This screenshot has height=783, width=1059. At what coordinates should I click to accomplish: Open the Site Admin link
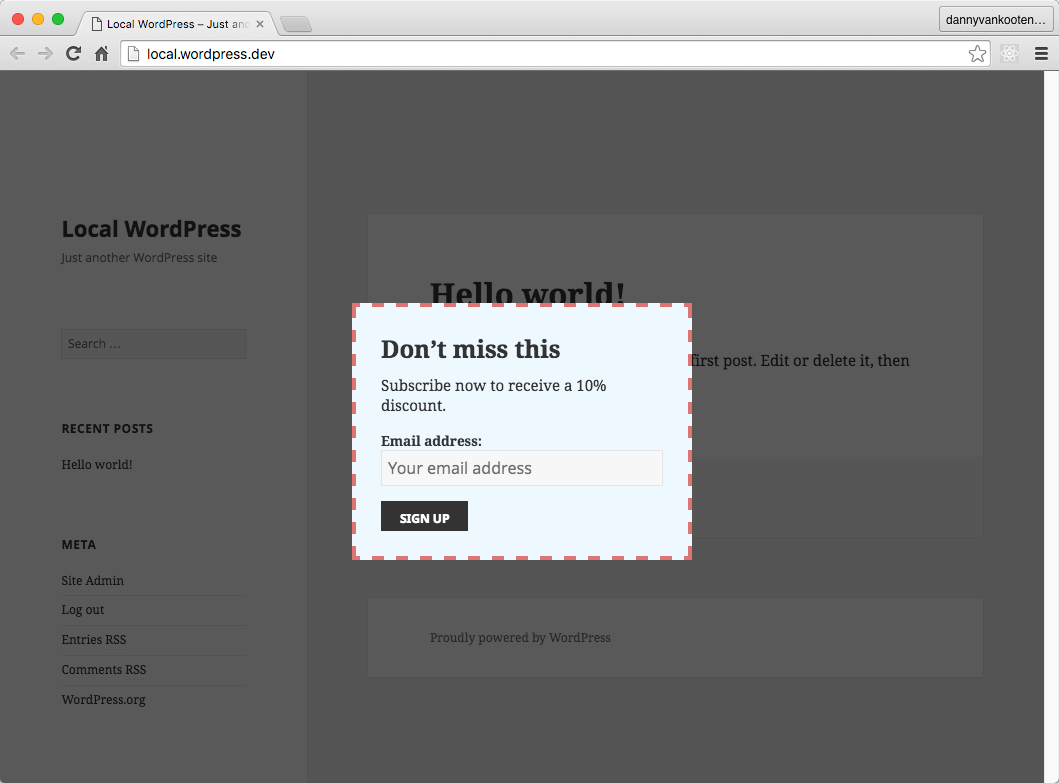pos(93,581)
